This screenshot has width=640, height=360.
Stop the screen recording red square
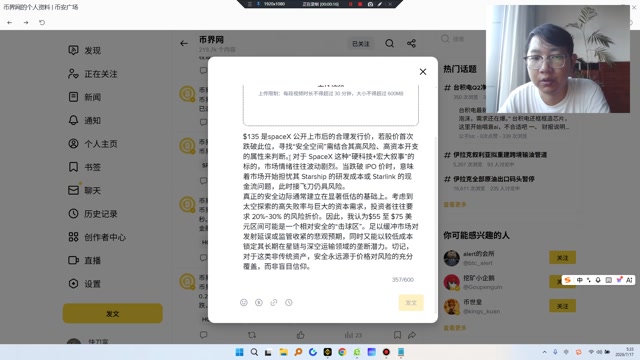coord(360,4)
